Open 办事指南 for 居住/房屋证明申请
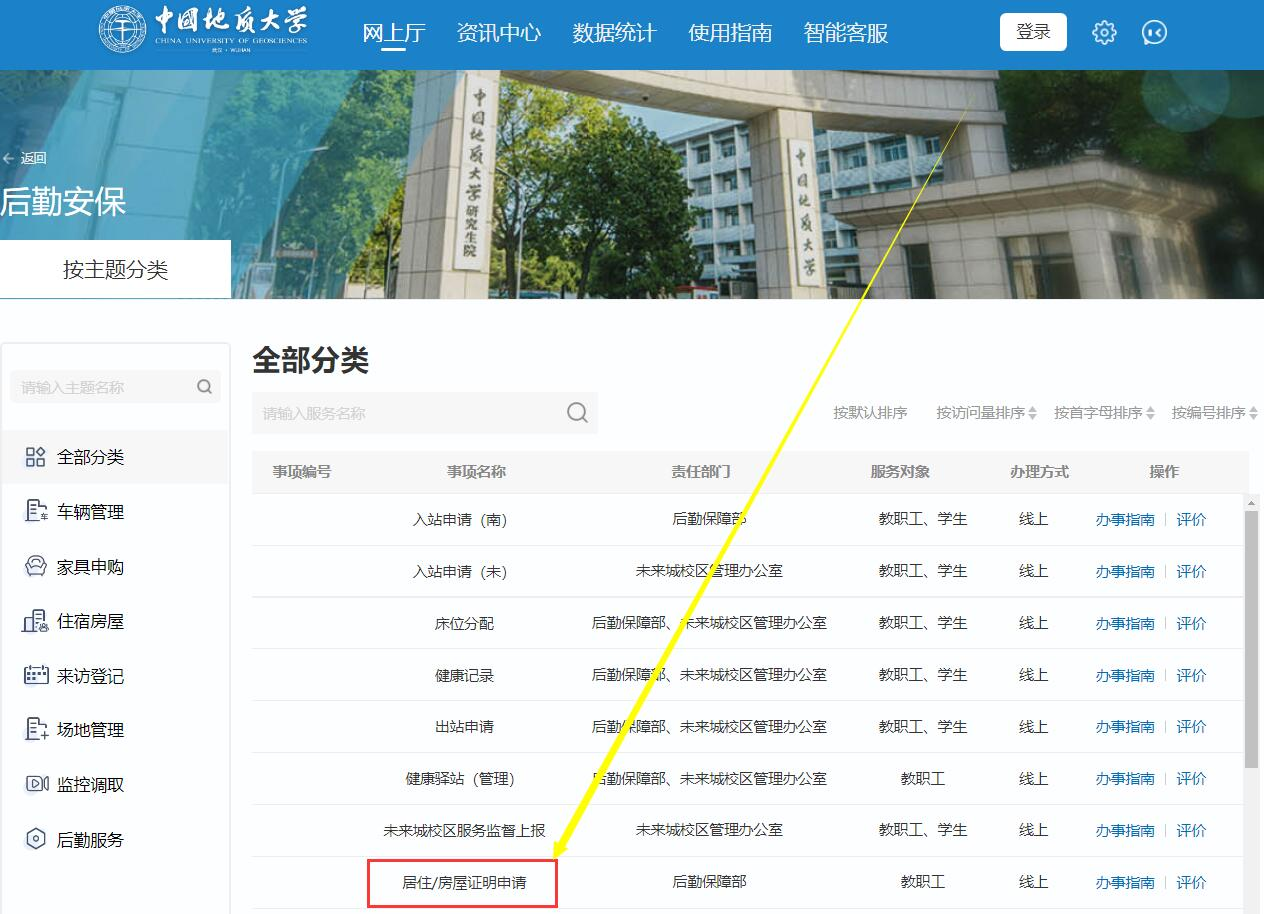1264x914 pixels. (1125, 883)
